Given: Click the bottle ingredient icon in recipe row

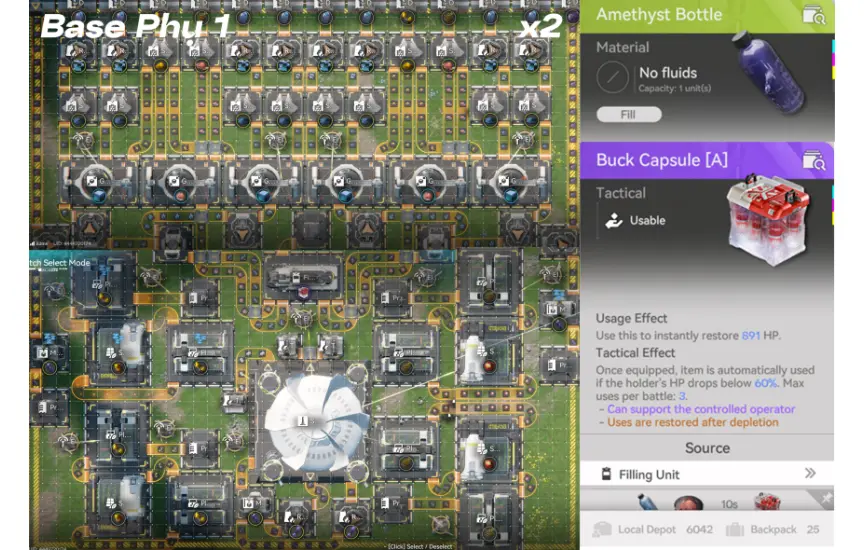Looking at the screenshot, I should pos(645,501).
